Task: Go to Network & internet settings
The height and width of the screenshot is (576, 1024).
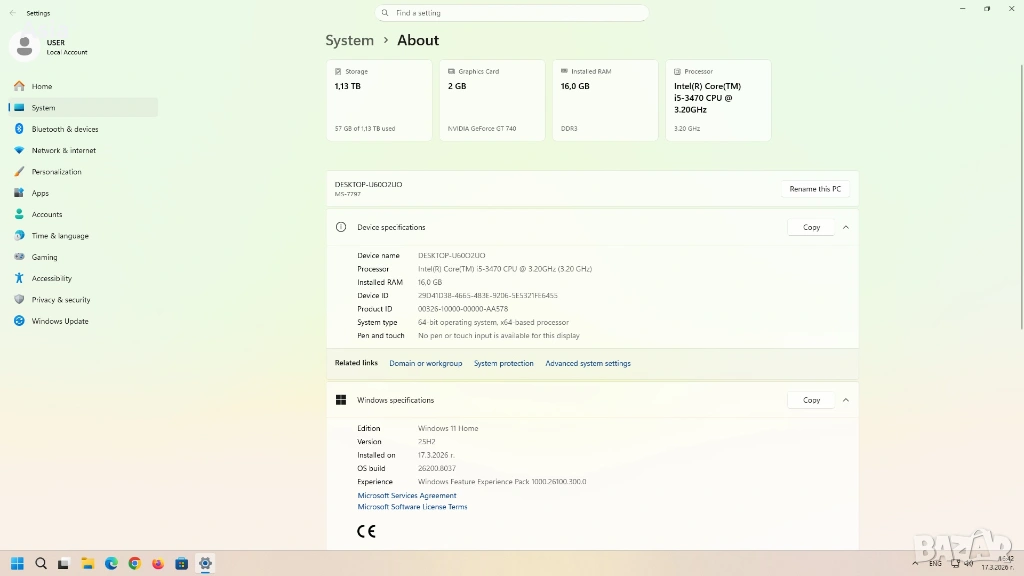Action: (63, 150)
